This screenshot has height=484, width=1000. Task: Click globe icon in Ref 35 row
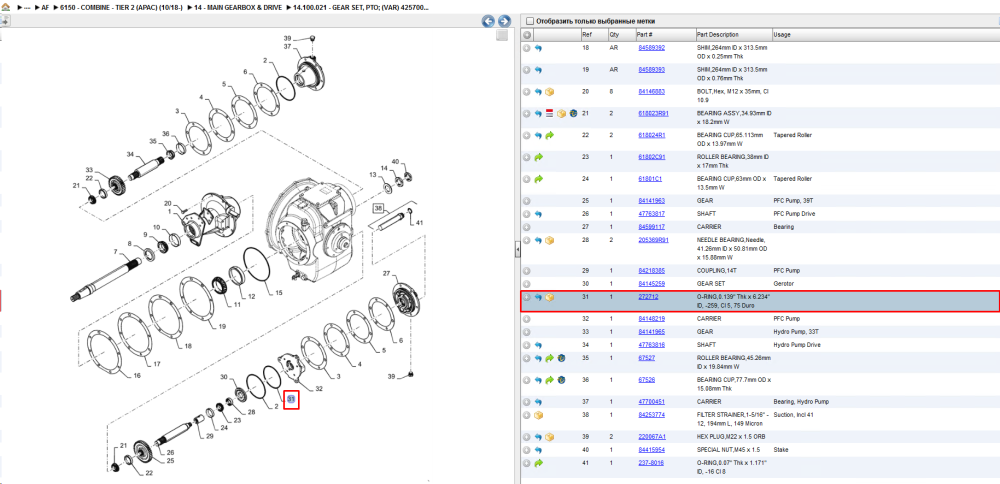[561, 358]
